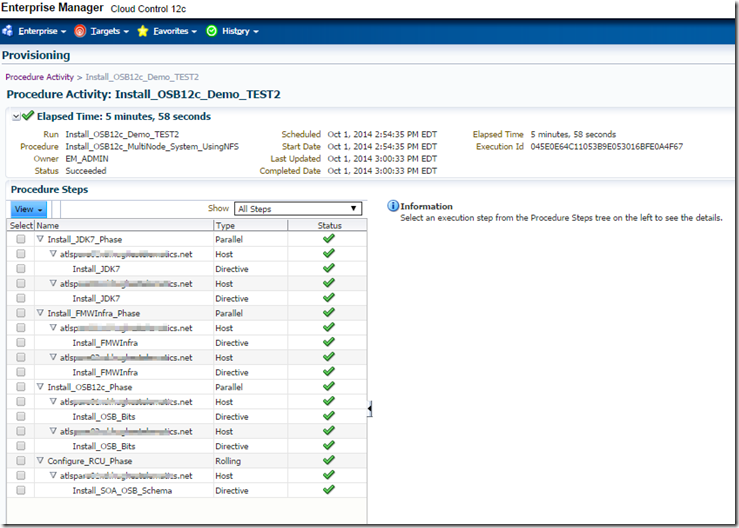Collapse the Elapsed Time summary section

(16, 116)
